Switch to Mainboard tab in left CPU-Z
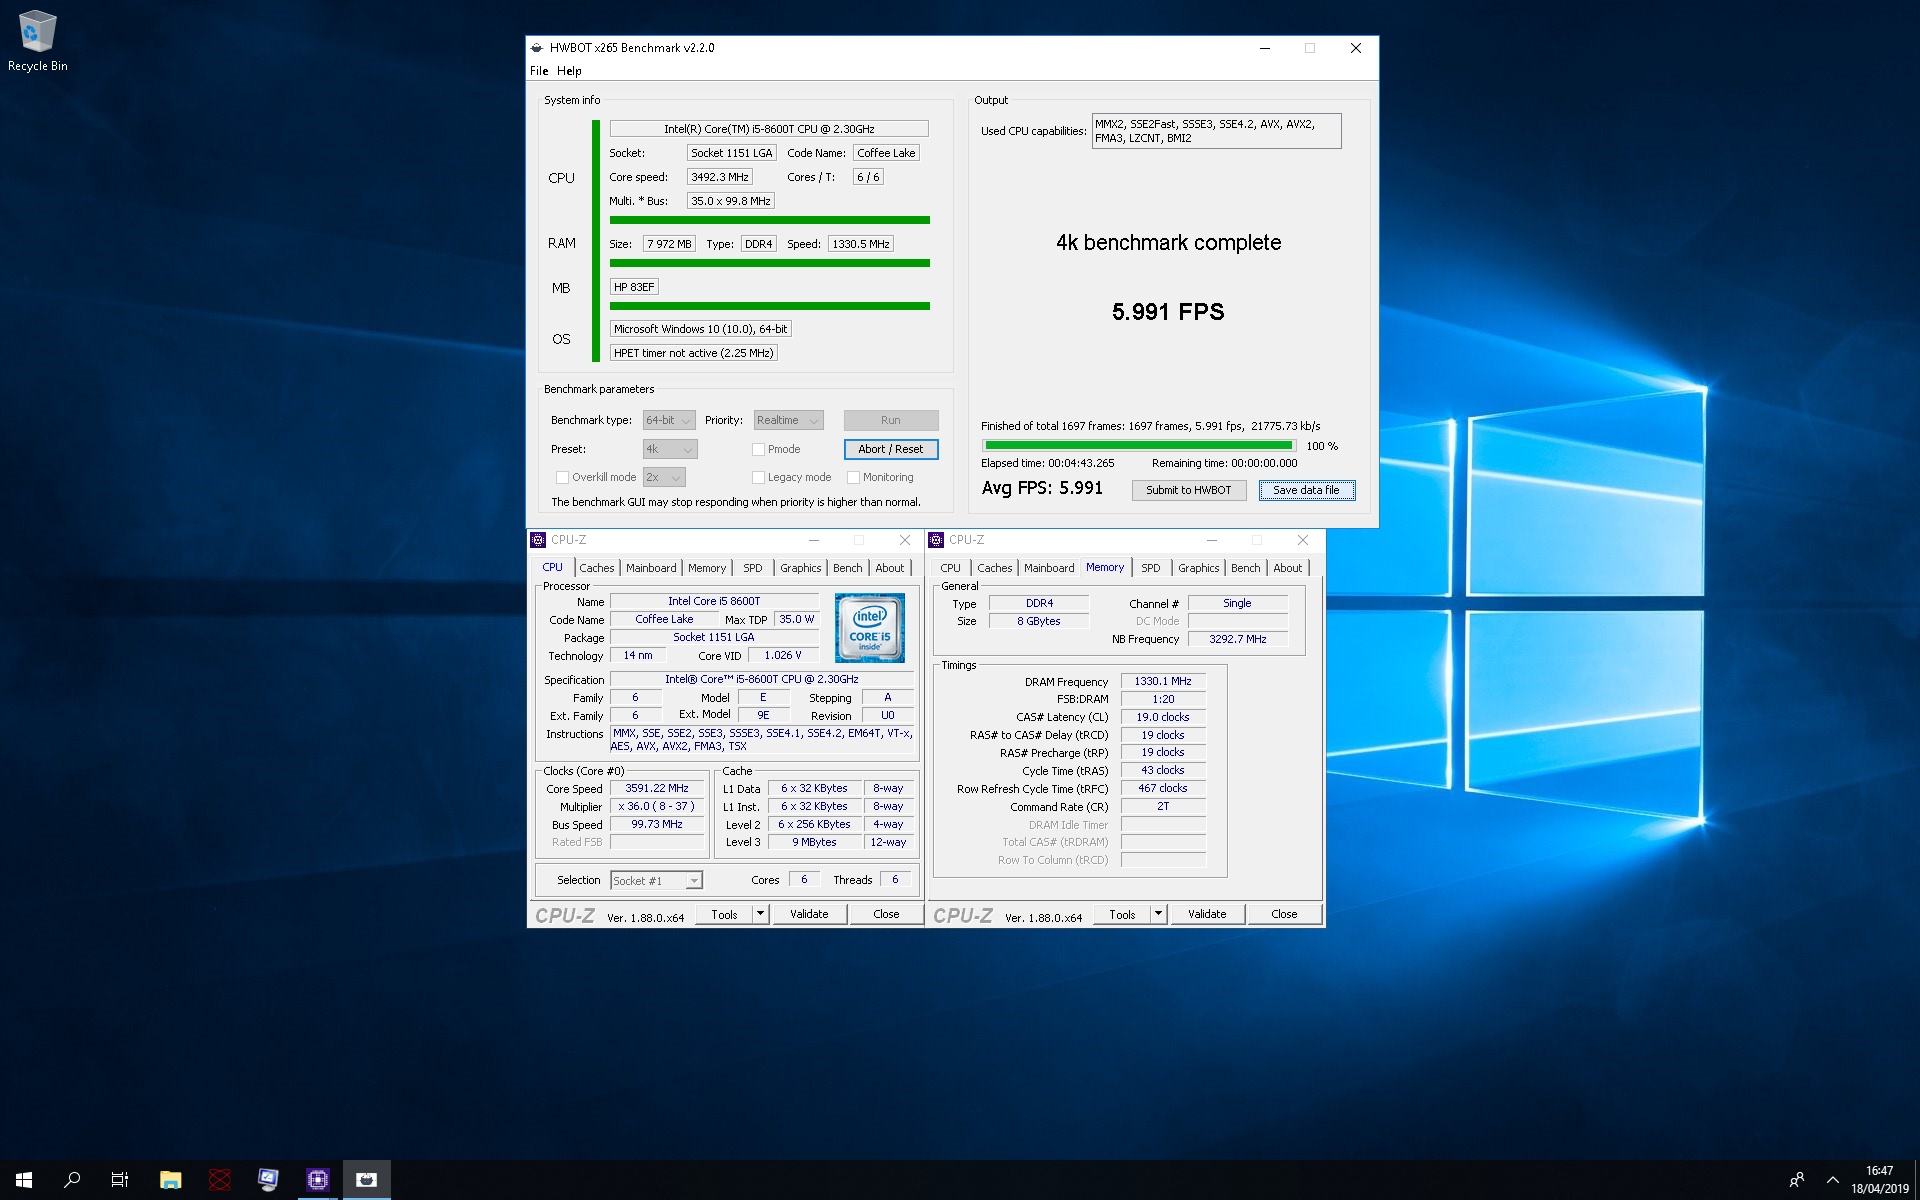Image resolution: width=1920 pixels, height=1200 pixels. coord(651,568)
